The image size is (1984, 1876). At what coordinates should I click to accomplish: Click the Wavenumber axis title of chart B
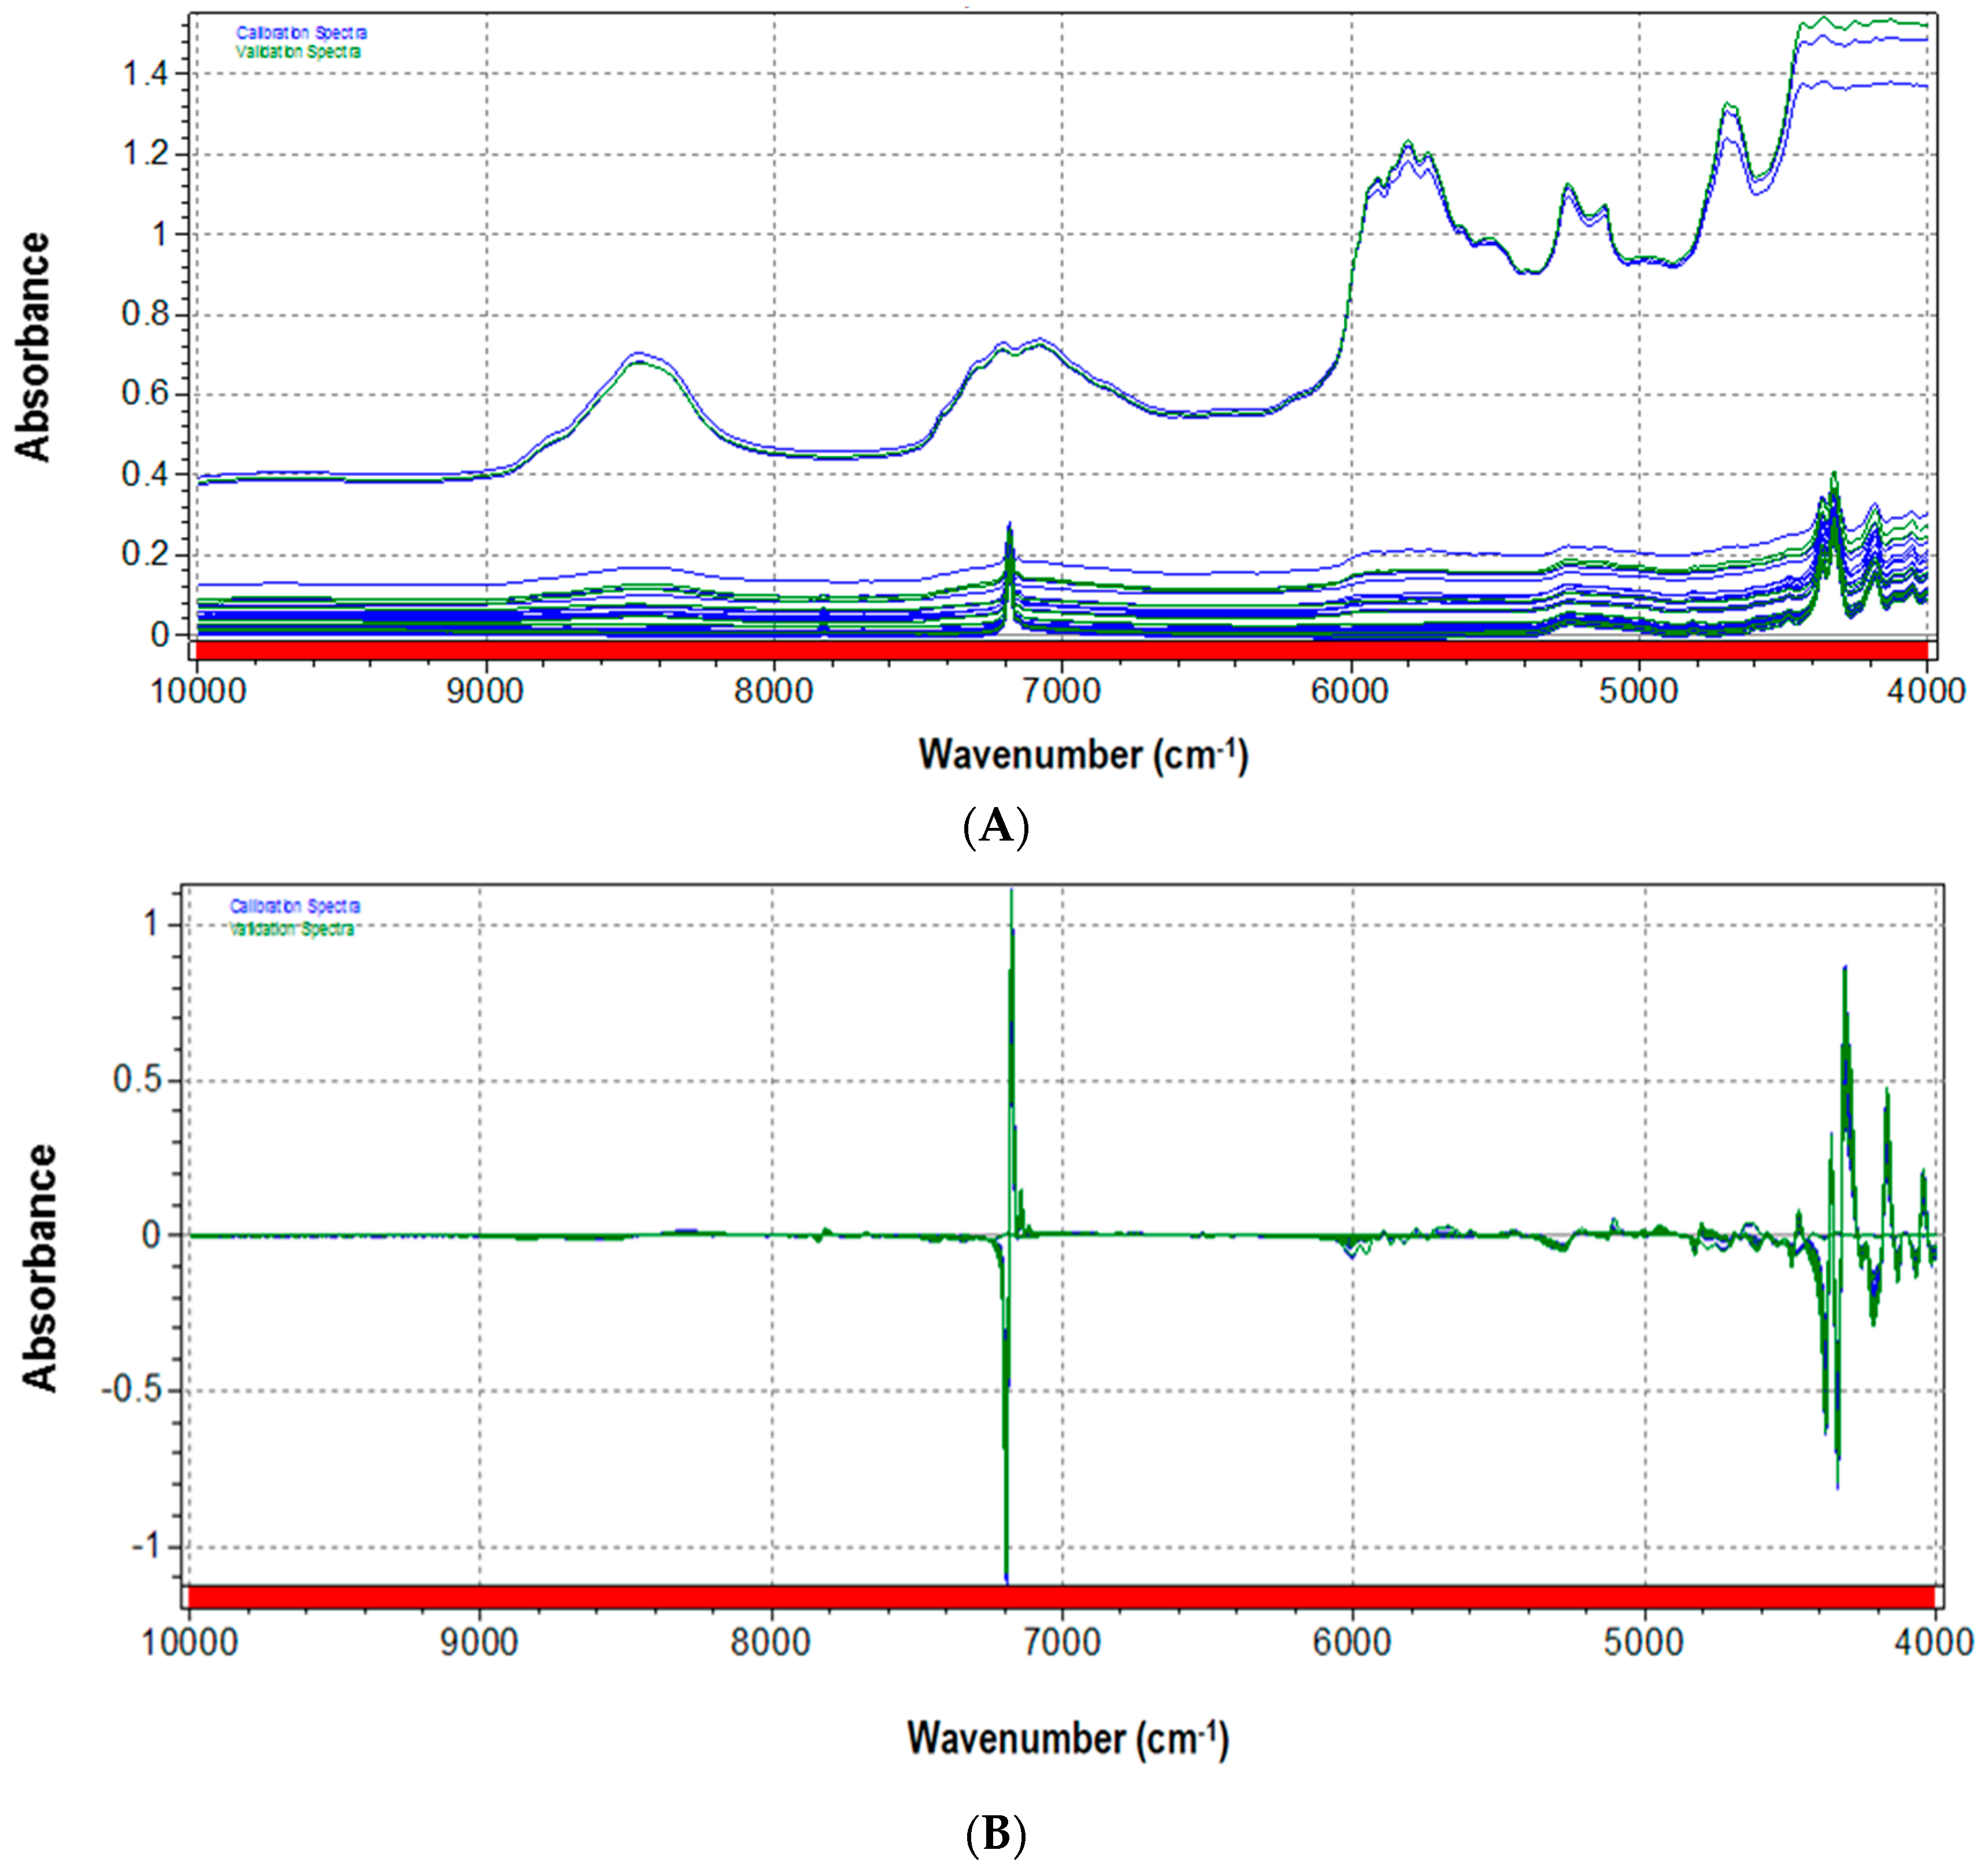(x=1067, y=1739)
